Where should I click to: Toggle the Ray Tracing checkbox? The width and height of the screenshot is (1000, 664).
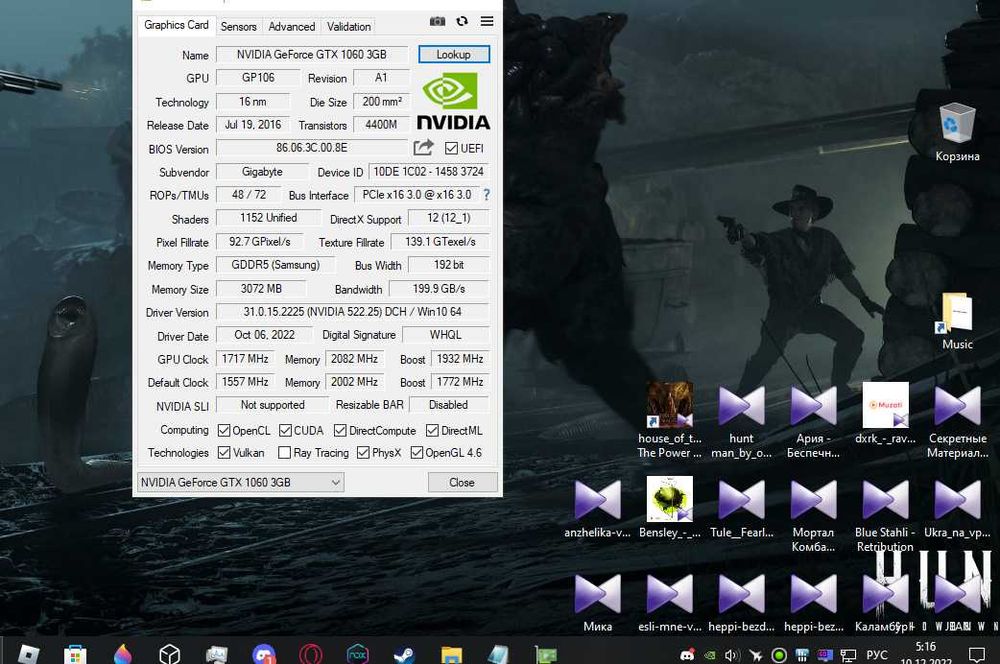pos(285,453)
